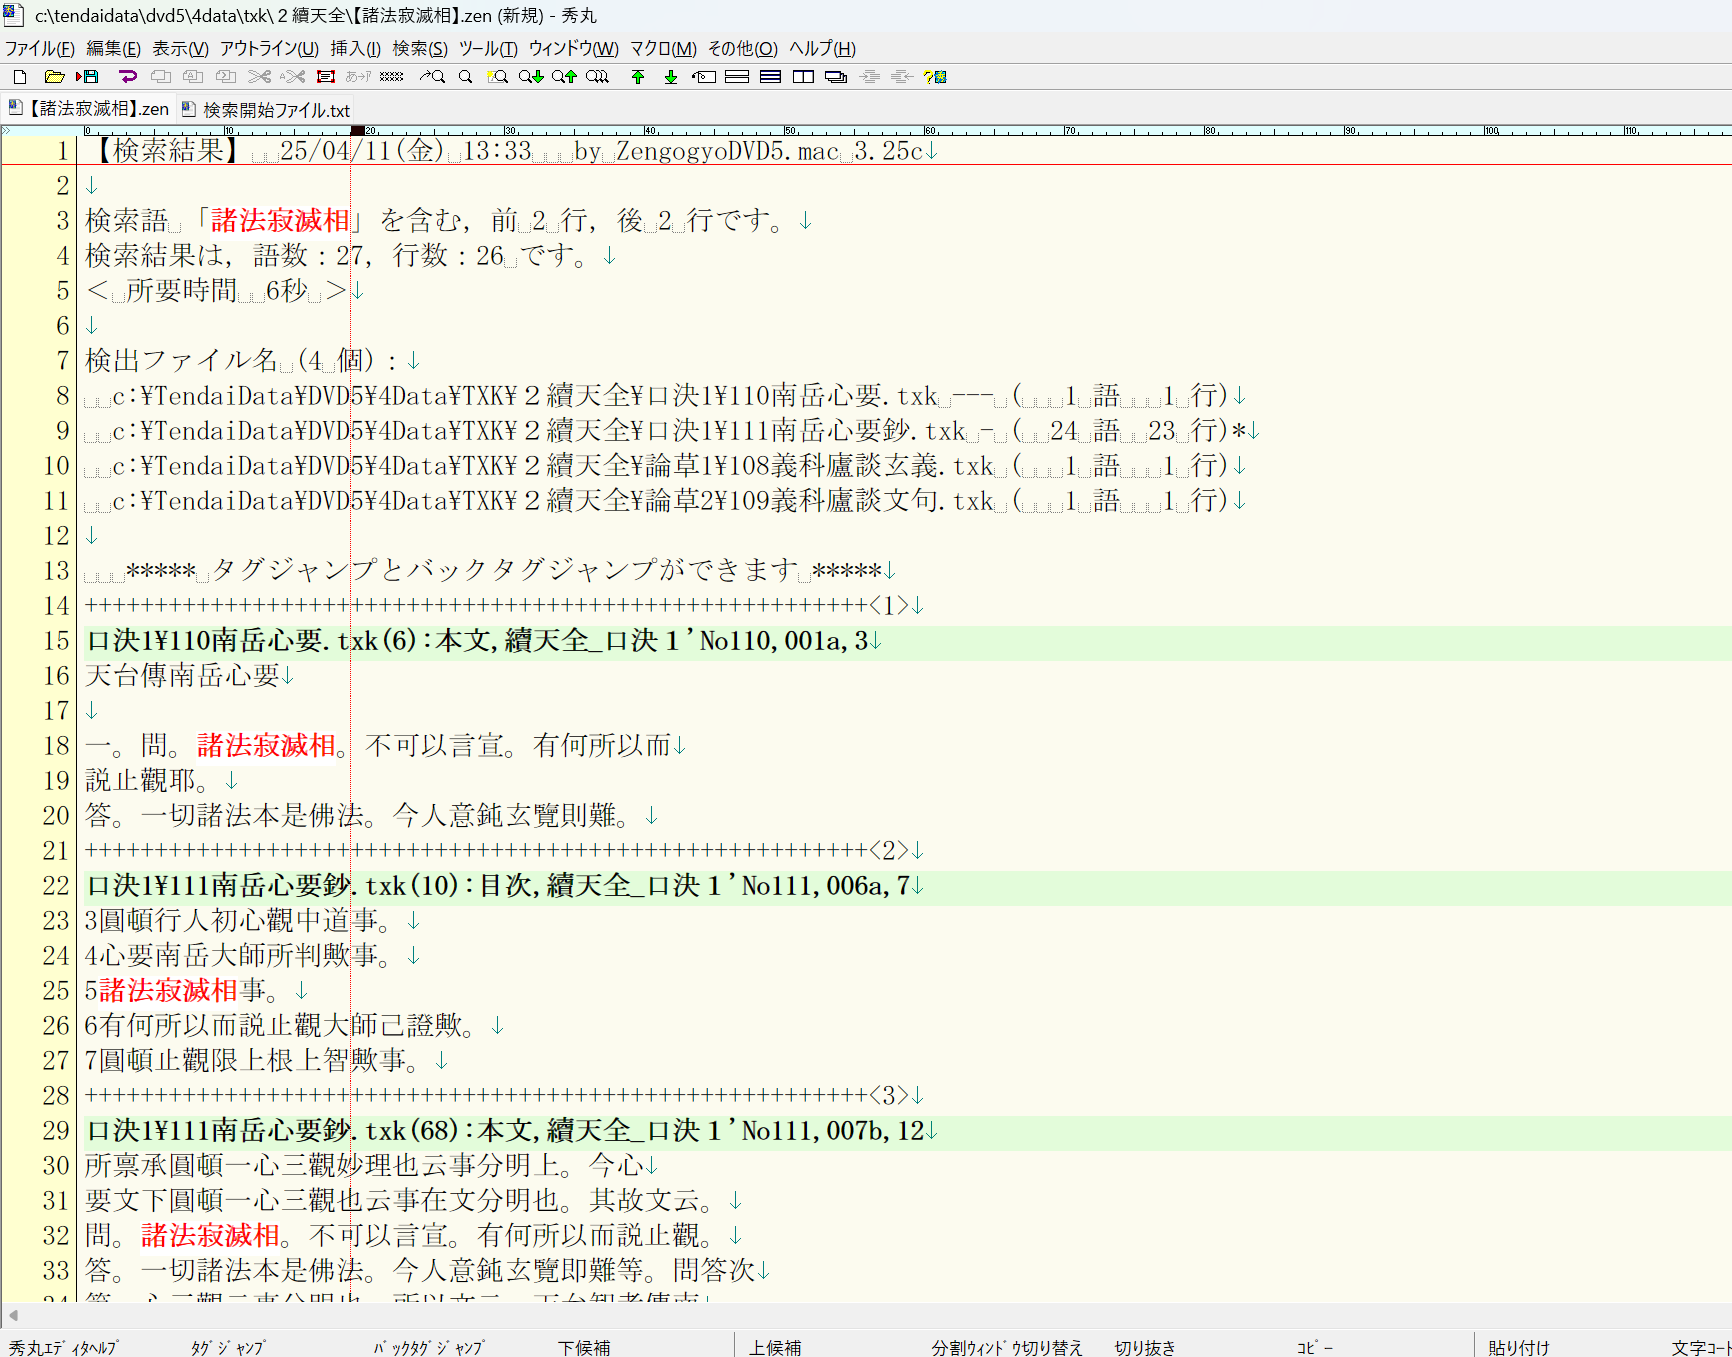Open the 検索(S) menu
The width and height of the screenshot is (1732, 1357).
[x=419, y=48]
